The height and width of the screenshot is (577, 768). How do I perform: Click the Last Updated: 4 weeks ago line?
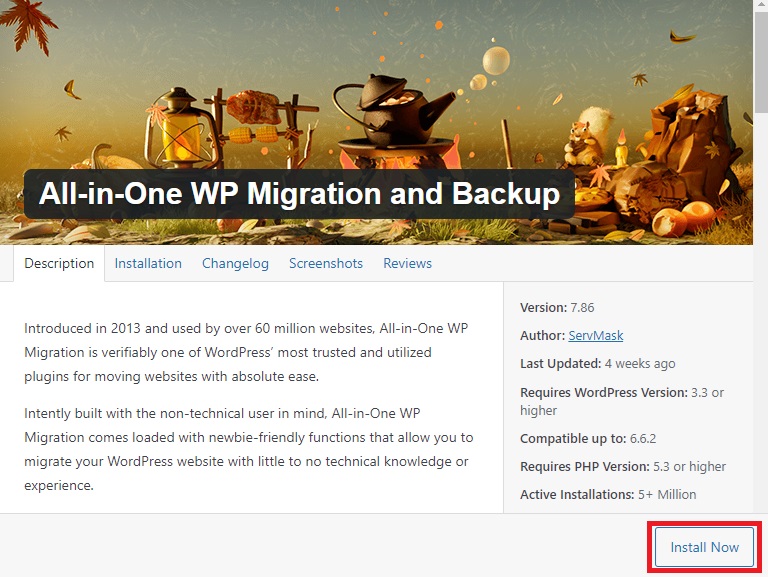[598, 363]
